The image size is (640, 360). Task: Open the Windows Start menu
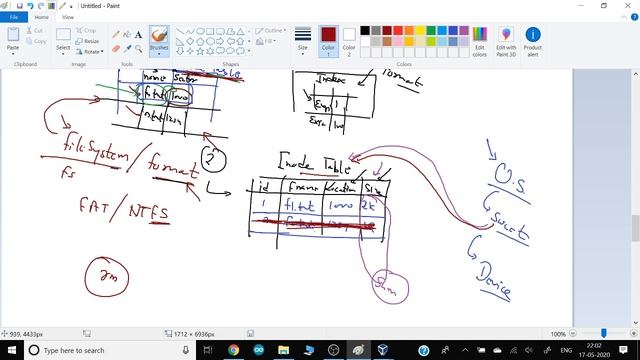pos(12,350)
